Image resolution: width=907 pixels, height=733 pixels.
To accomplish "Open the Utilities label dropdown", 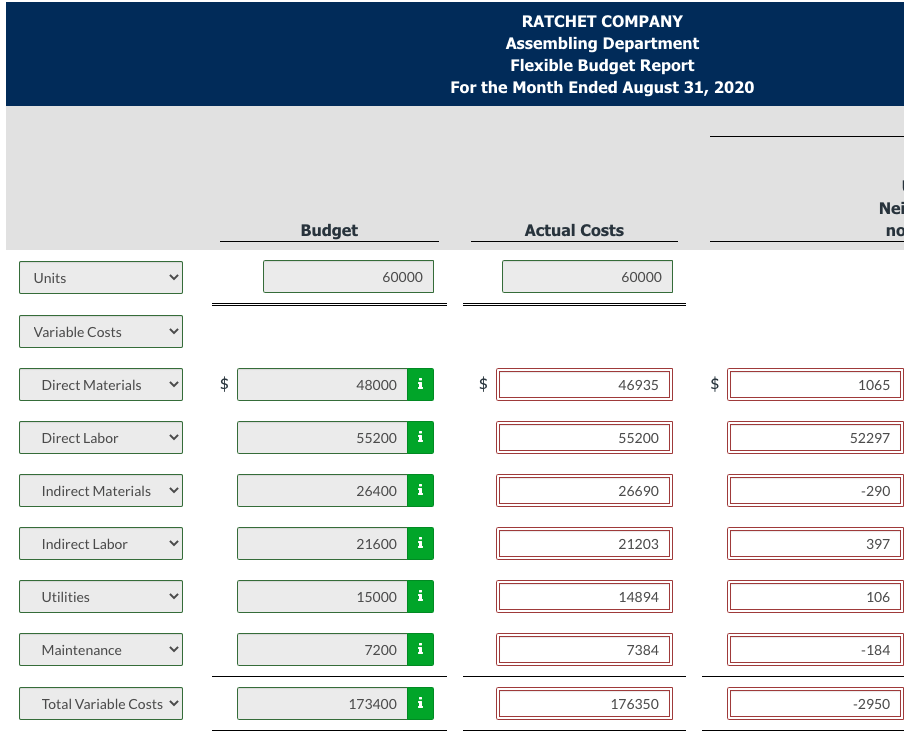I will coord(100,596).
